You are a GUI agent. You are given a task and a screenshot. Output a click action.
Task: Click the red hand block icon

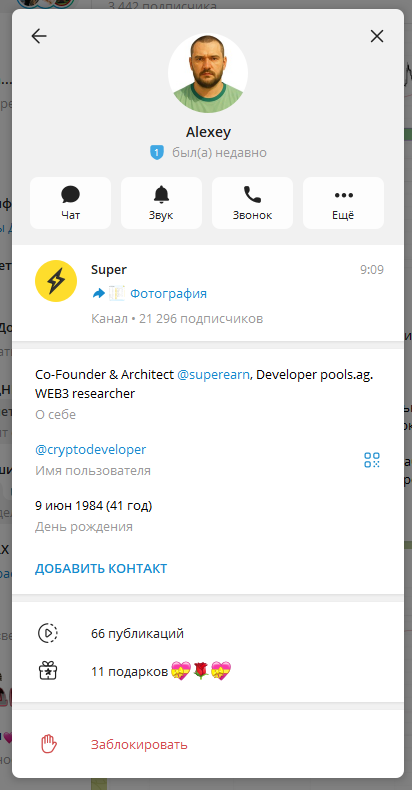[x=48, y=744]
